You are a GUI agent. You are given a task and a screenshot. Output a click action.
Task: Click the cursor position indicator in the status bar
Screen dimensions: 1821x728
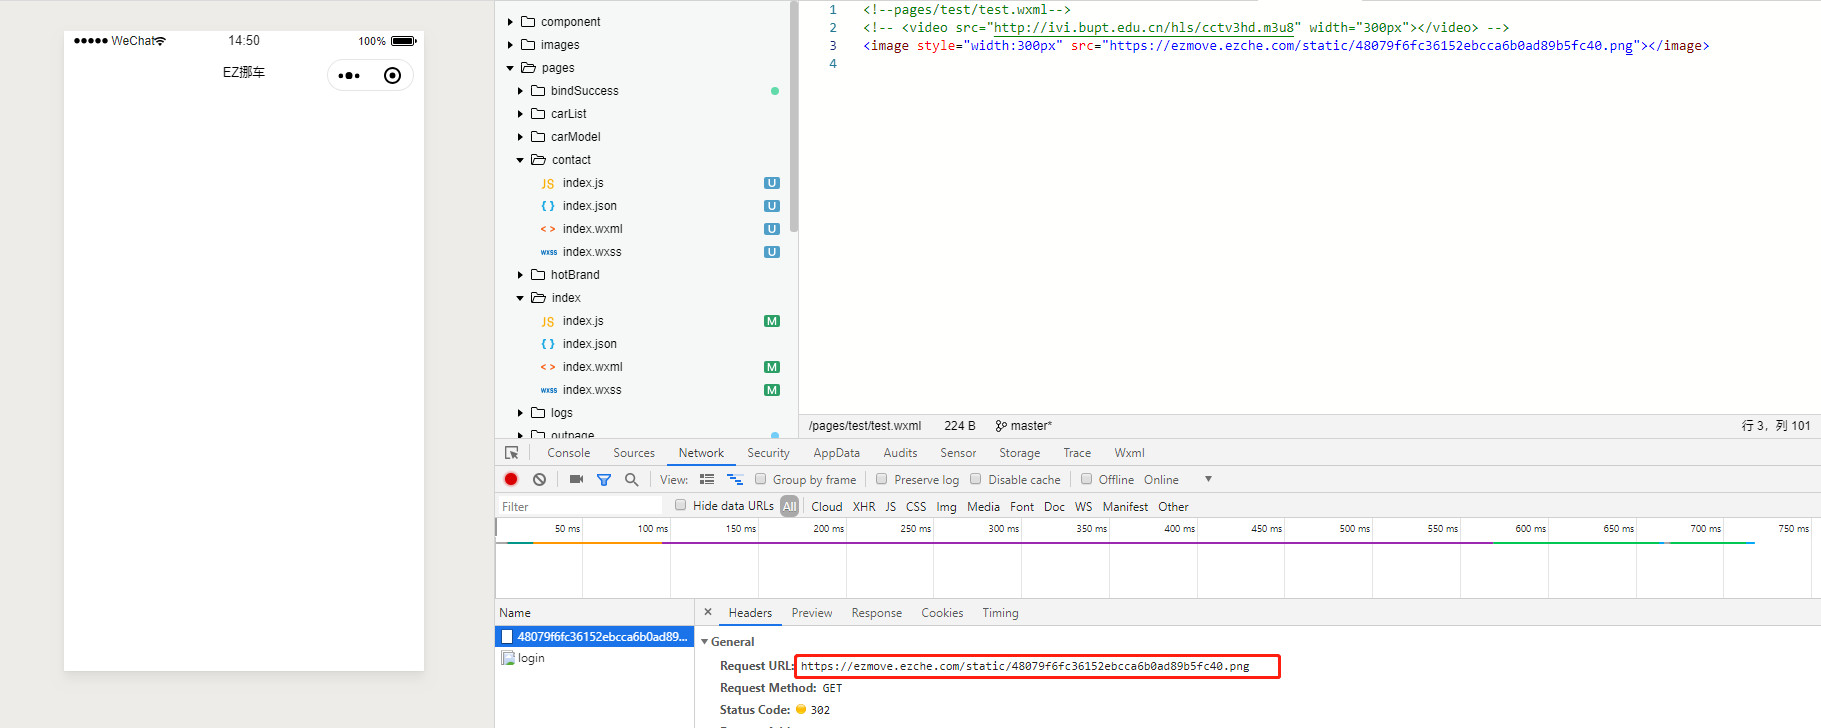pyautogui.click(x=1776, y=426)
